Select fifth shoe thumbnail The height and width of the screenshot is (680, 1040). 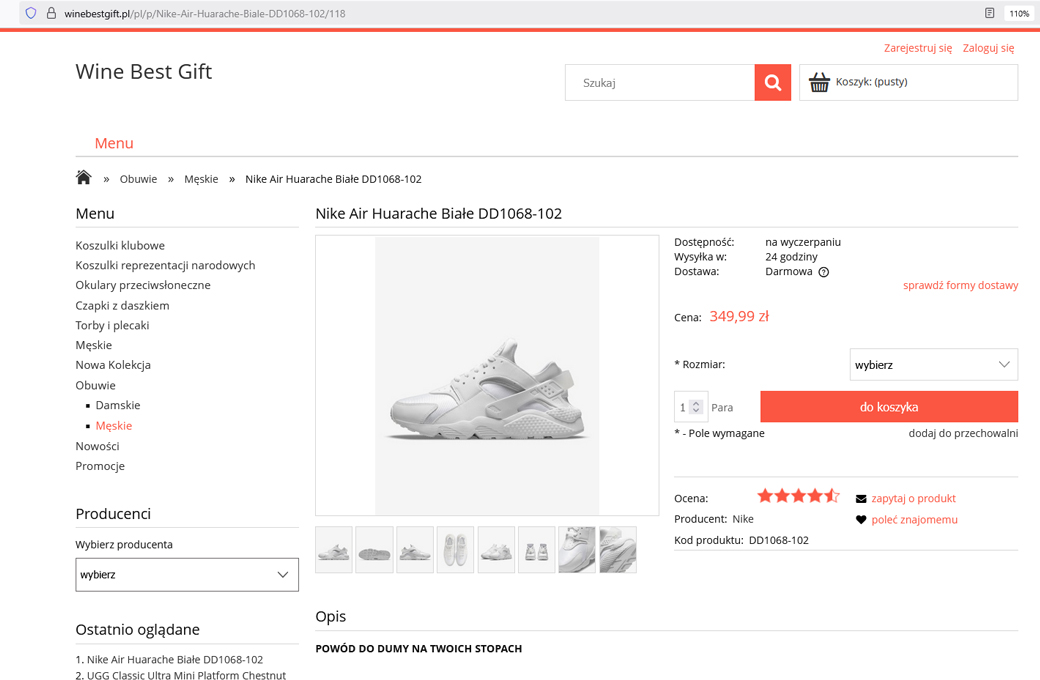point(496,550)
